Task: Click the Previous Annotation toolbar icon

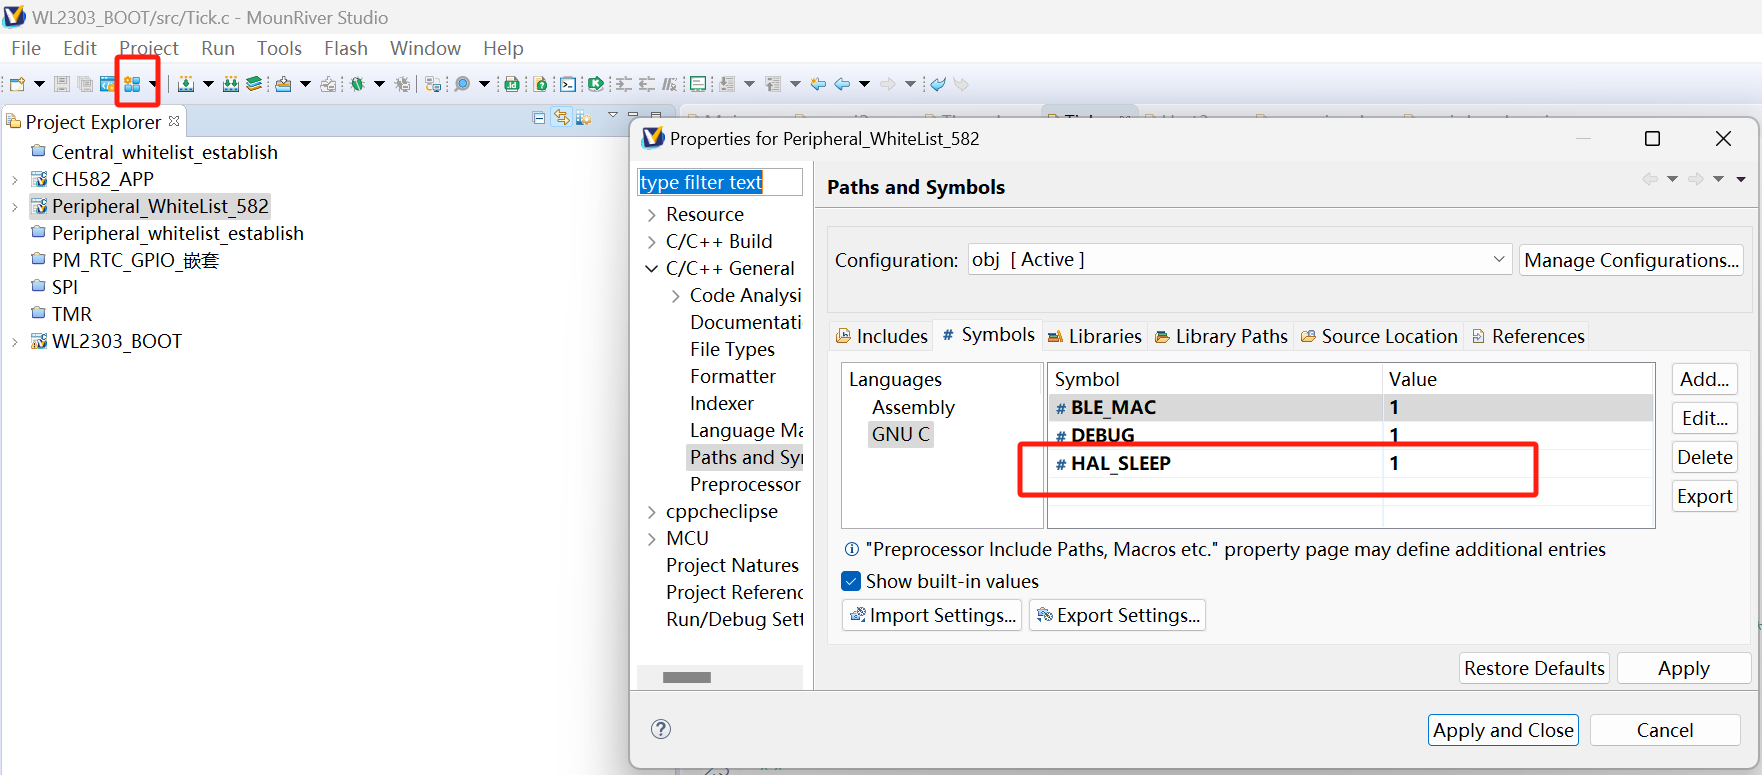Action: point(772,84)
